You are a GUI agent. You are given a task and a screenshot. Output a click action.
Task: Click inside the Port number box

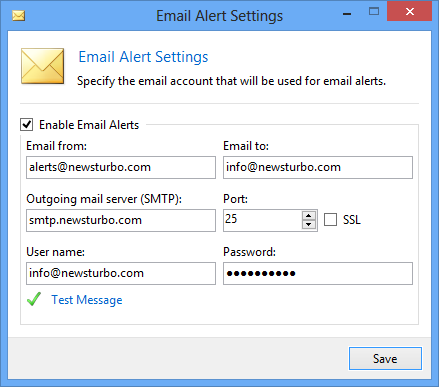point(263,220)
